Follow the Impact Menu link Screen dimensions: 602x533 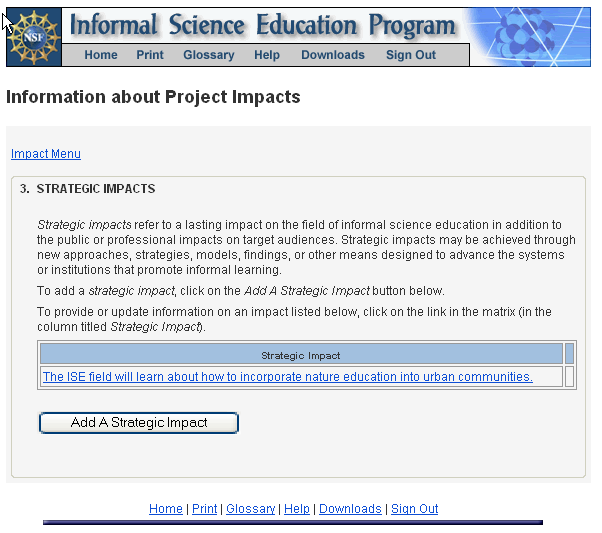46,154
